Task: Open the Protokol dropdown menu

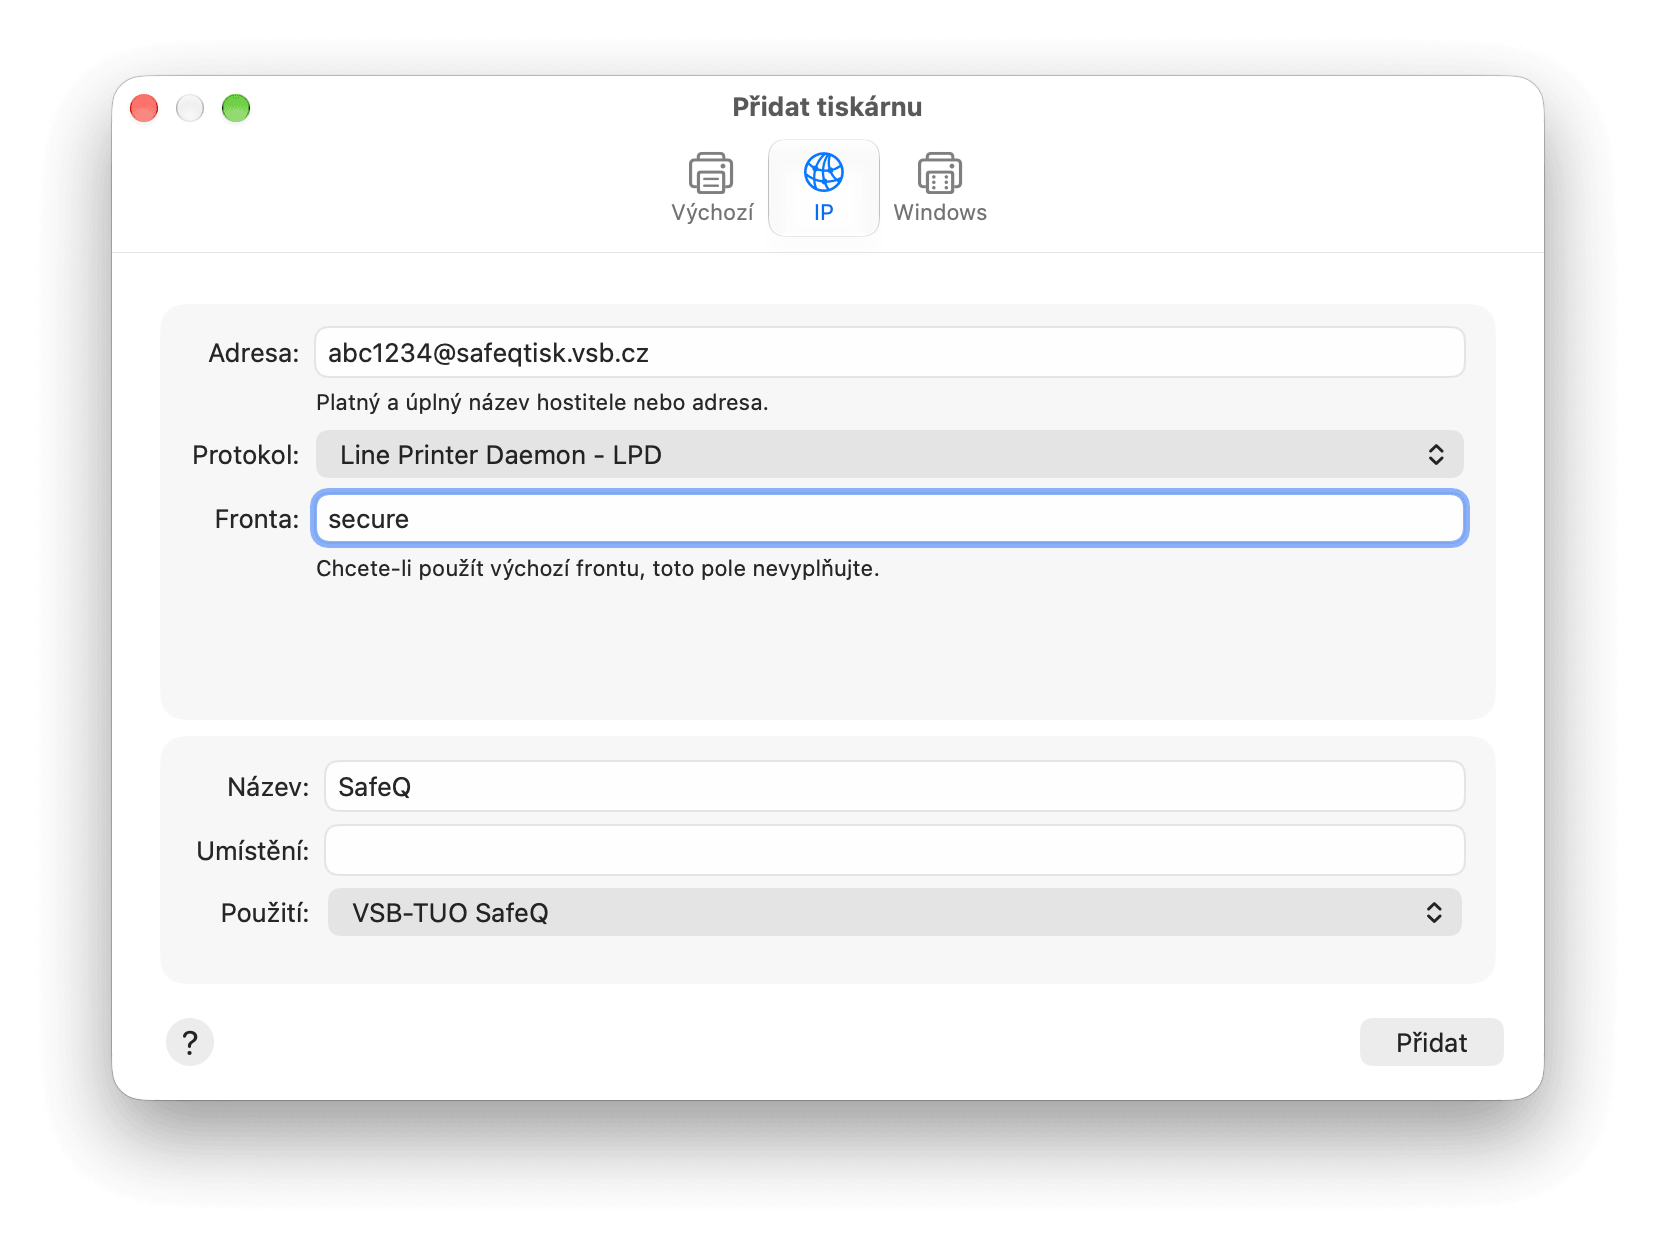Action: click(x=890, y=455)
